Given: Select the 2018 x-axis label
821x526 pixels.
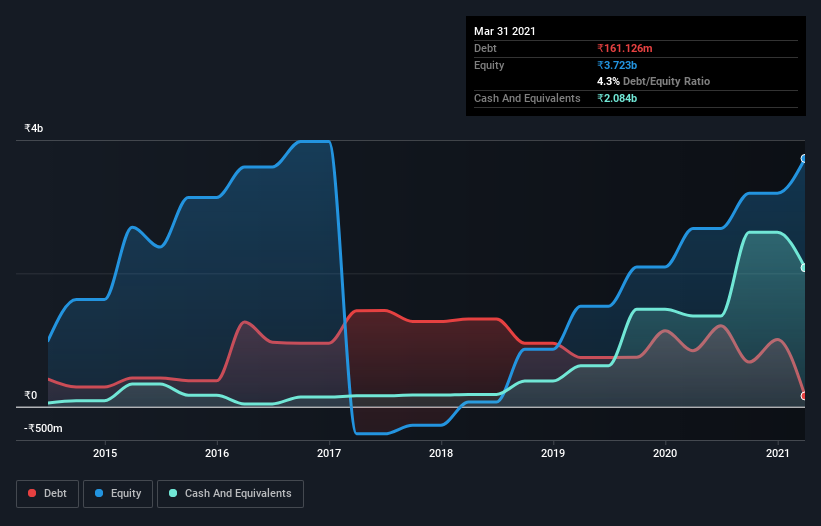Looking at the screenshot, I should point(441,453).
